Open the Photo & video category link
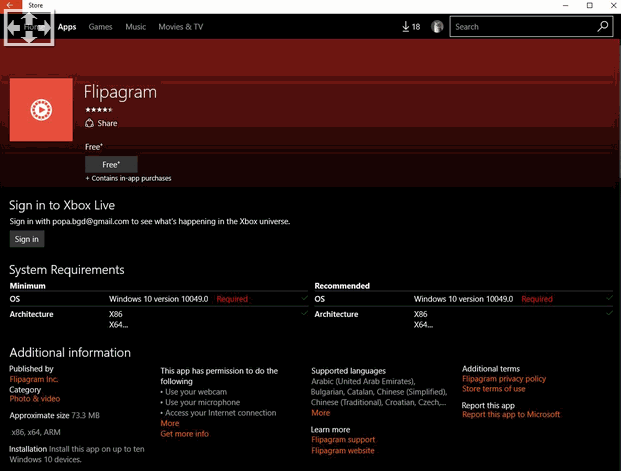The image size is (621, 471). point(35,399)
